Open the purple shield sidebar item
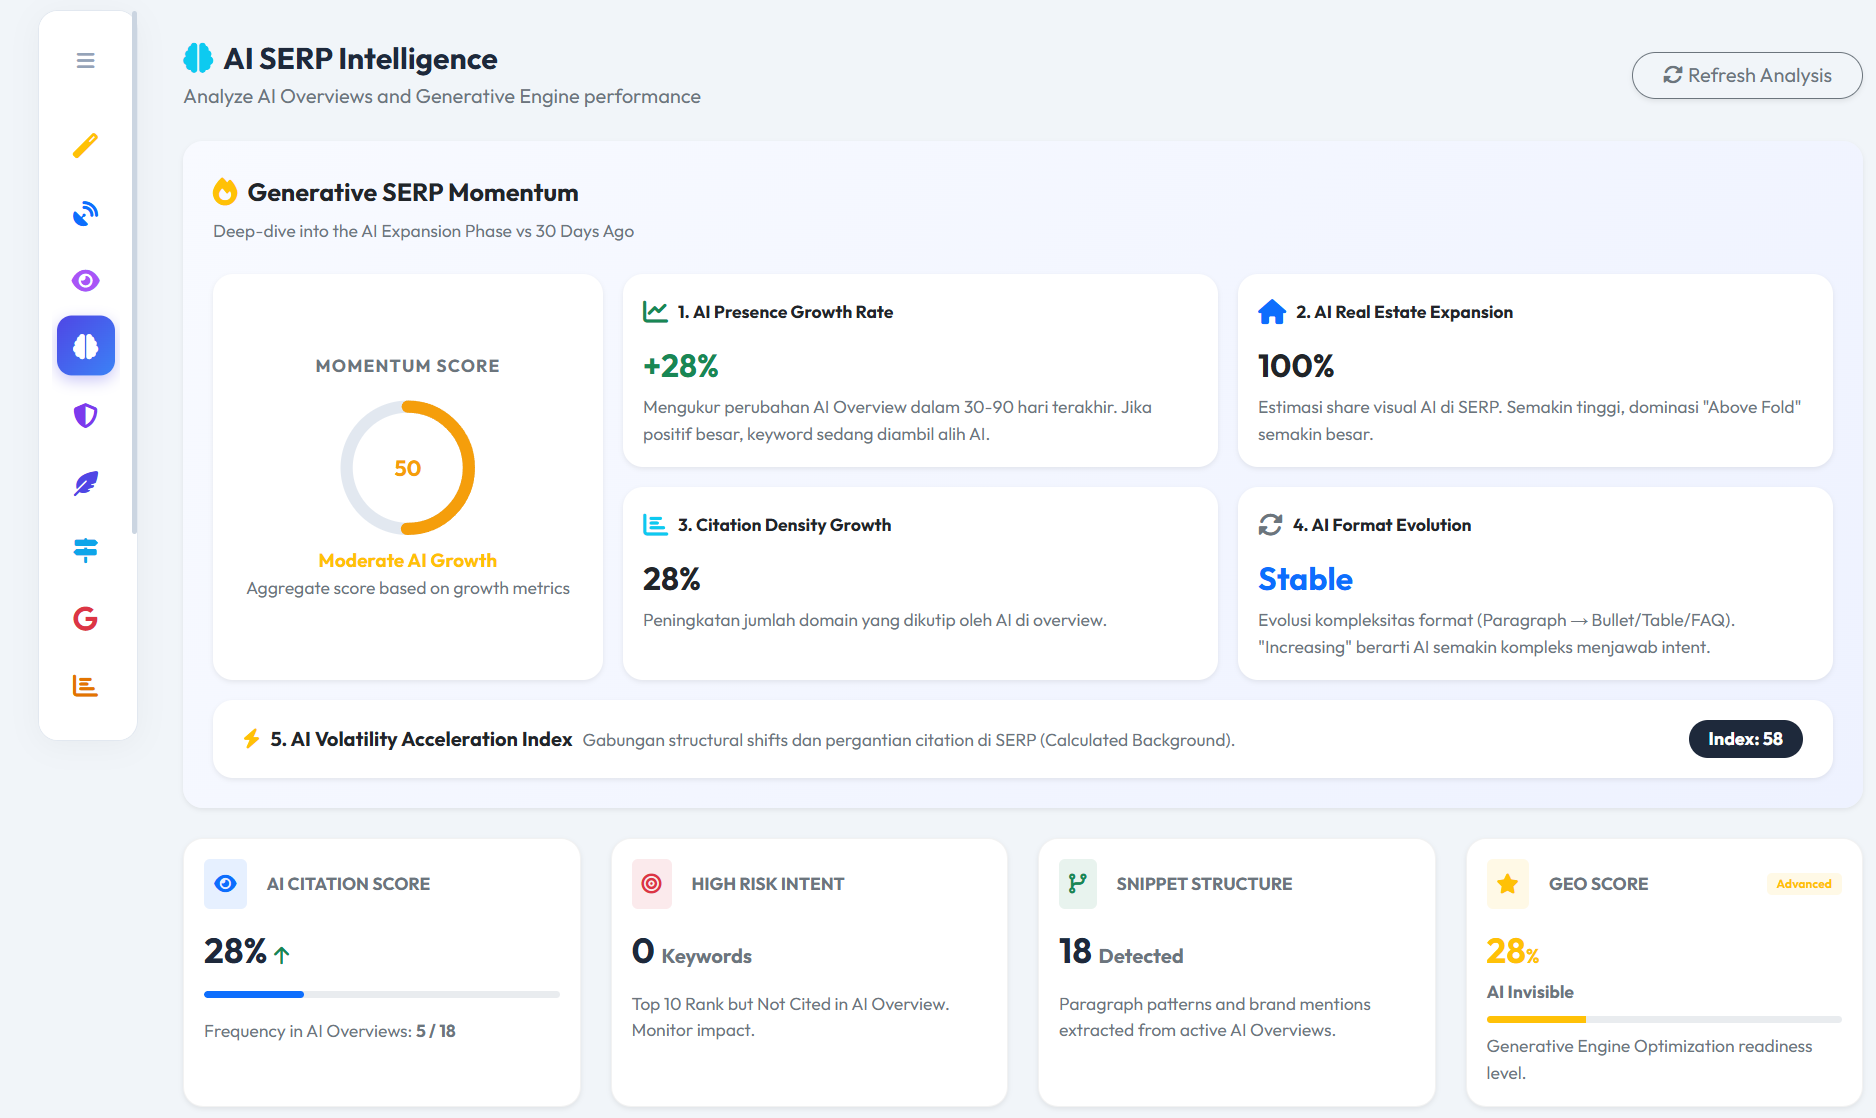 point(86,415)
